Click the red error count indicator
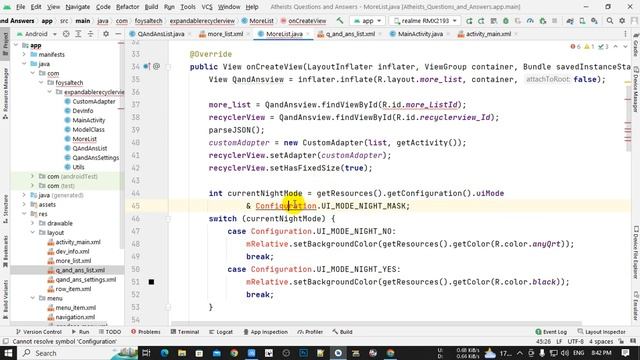 576,47
